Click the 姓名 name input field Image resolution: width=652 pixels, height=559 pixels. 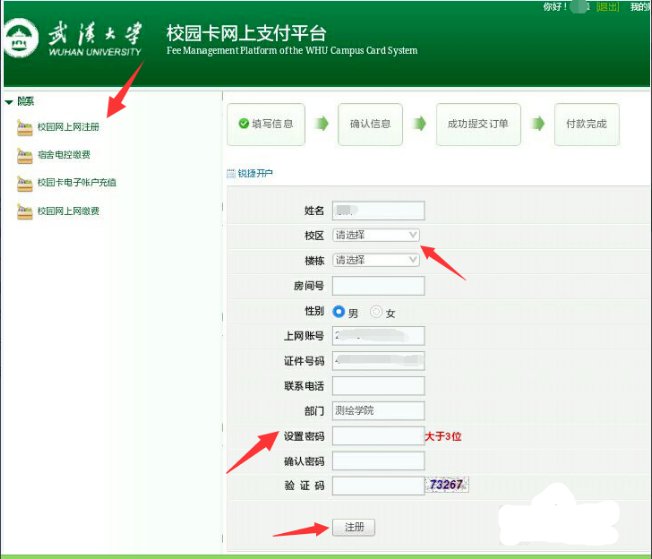click(378, 210)
